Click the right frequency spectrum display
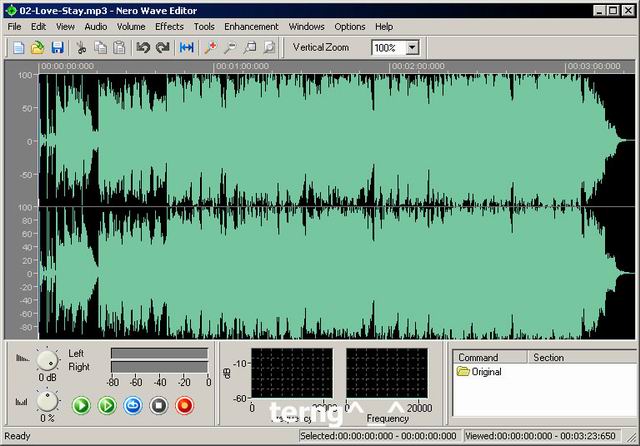Screen dimensions: 640x446 click(387, 373)
